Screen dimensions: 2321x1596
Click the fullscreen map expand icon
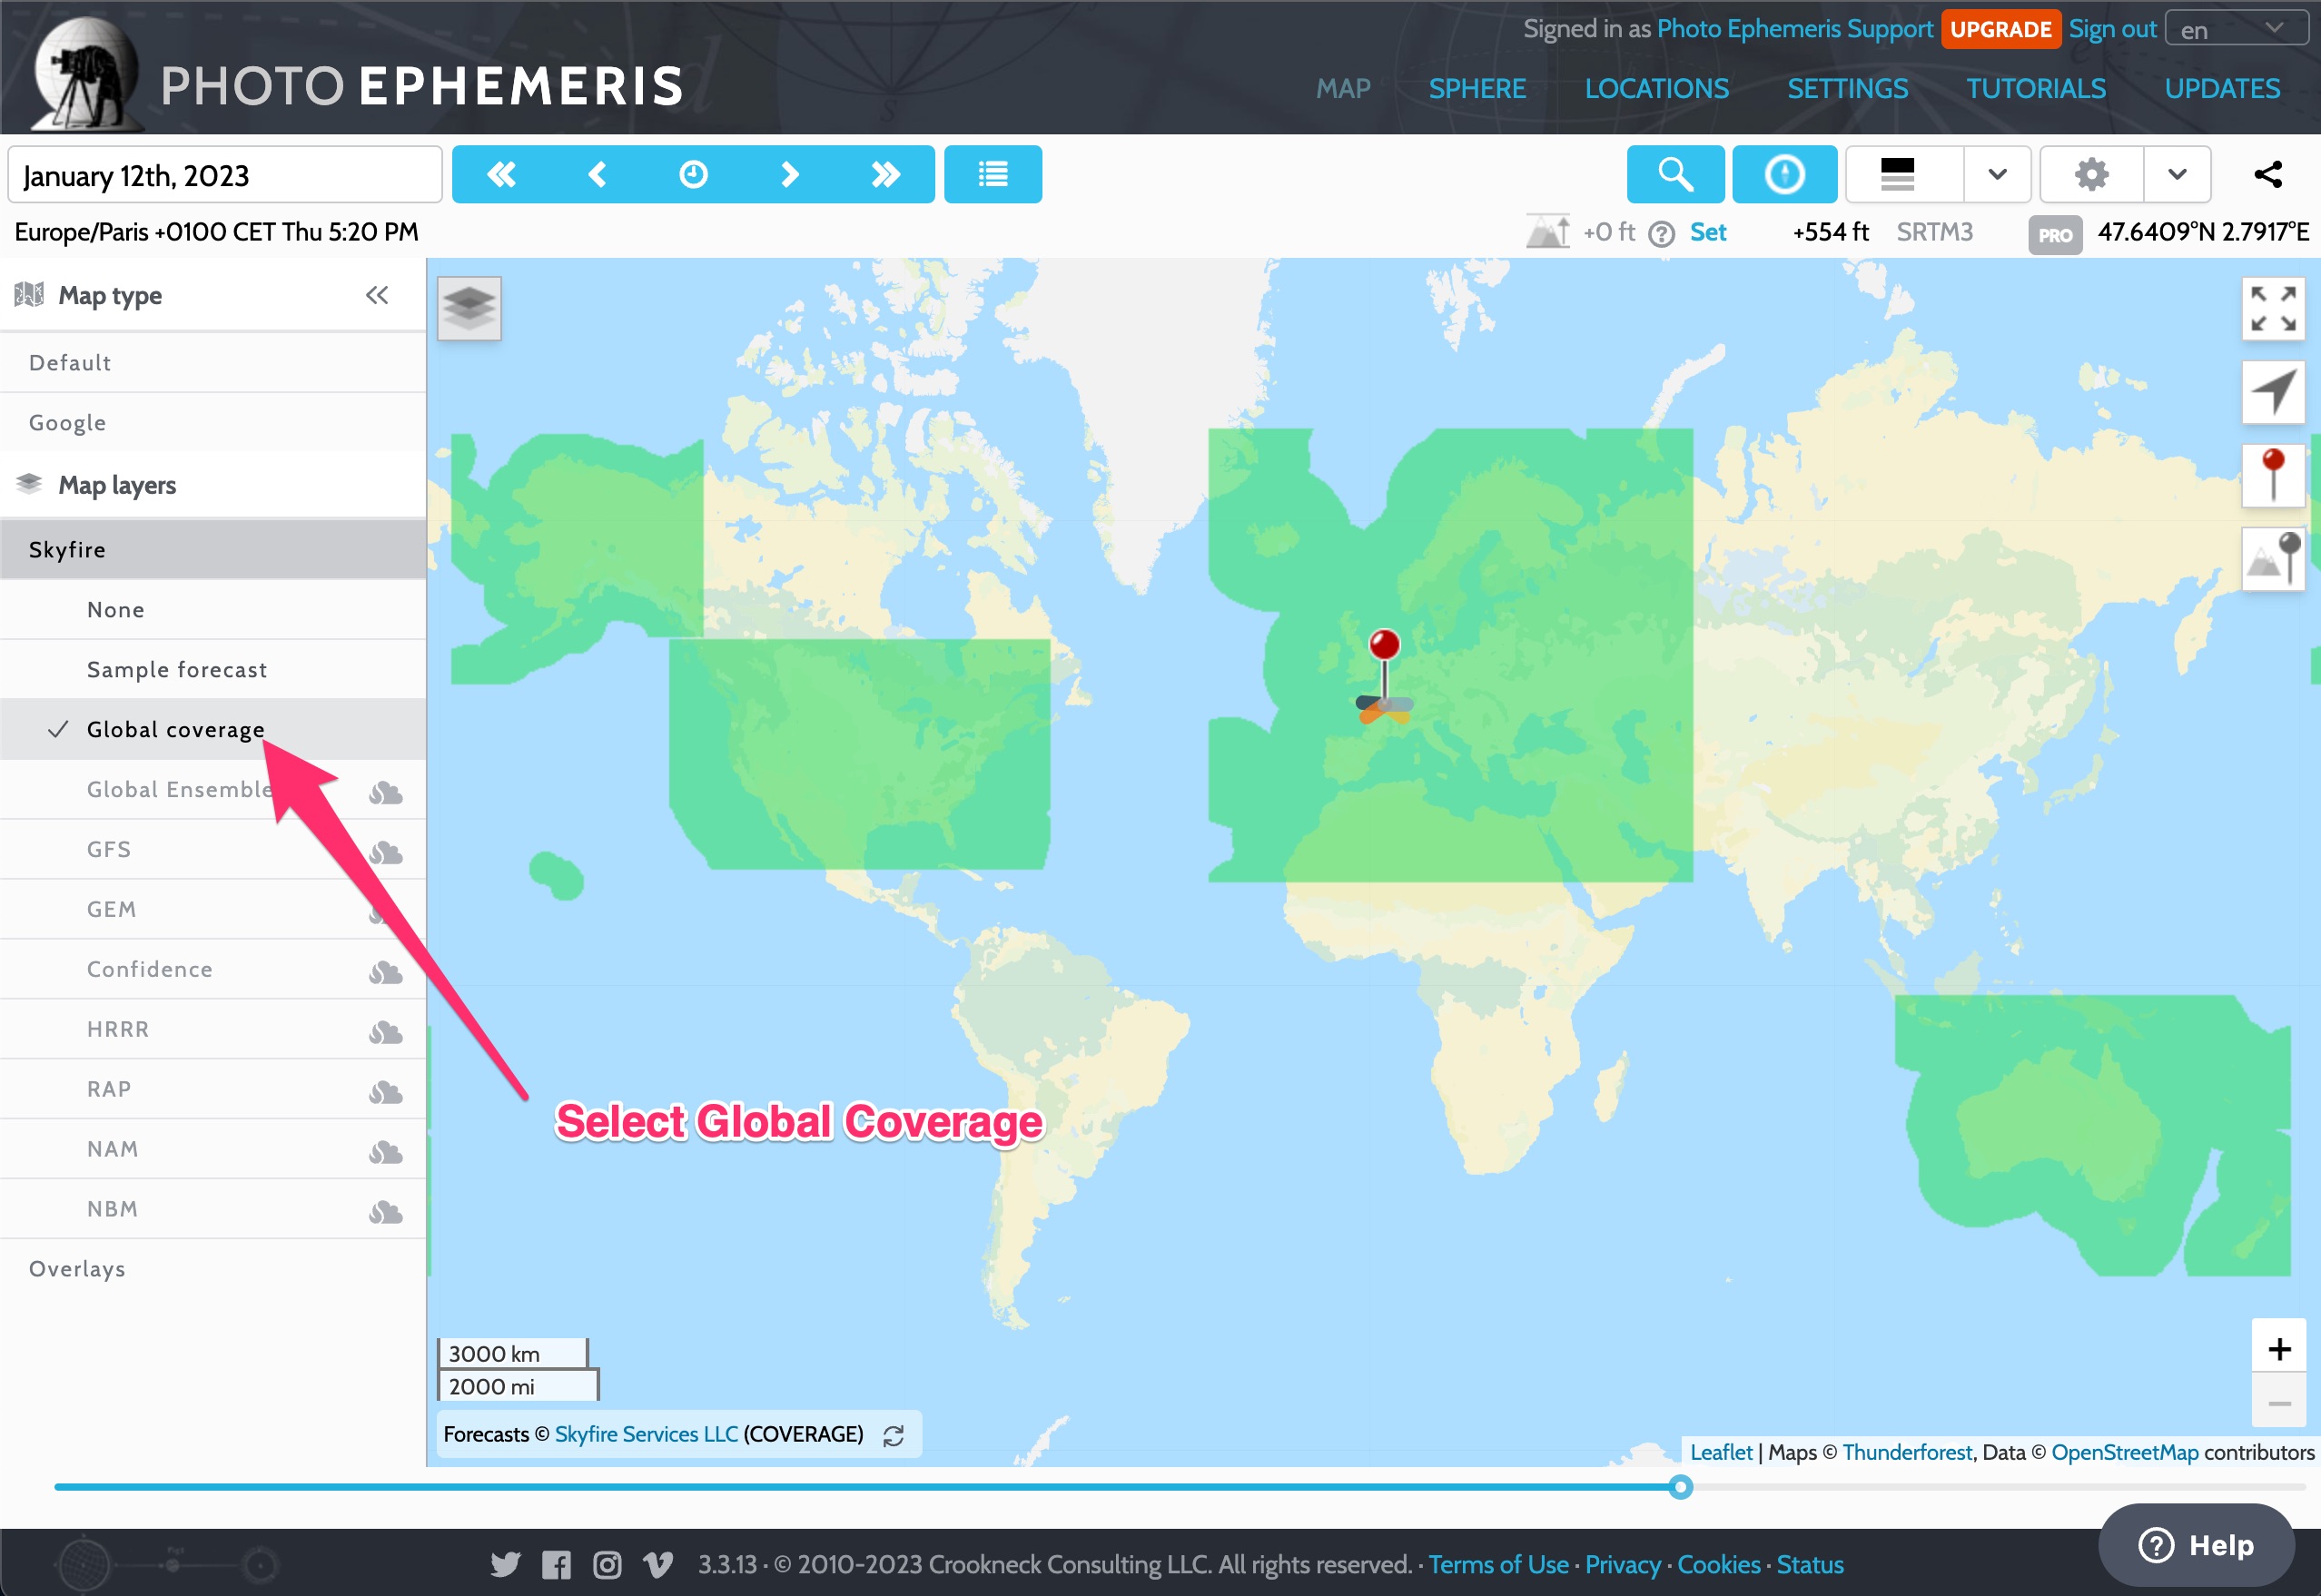2273,308
